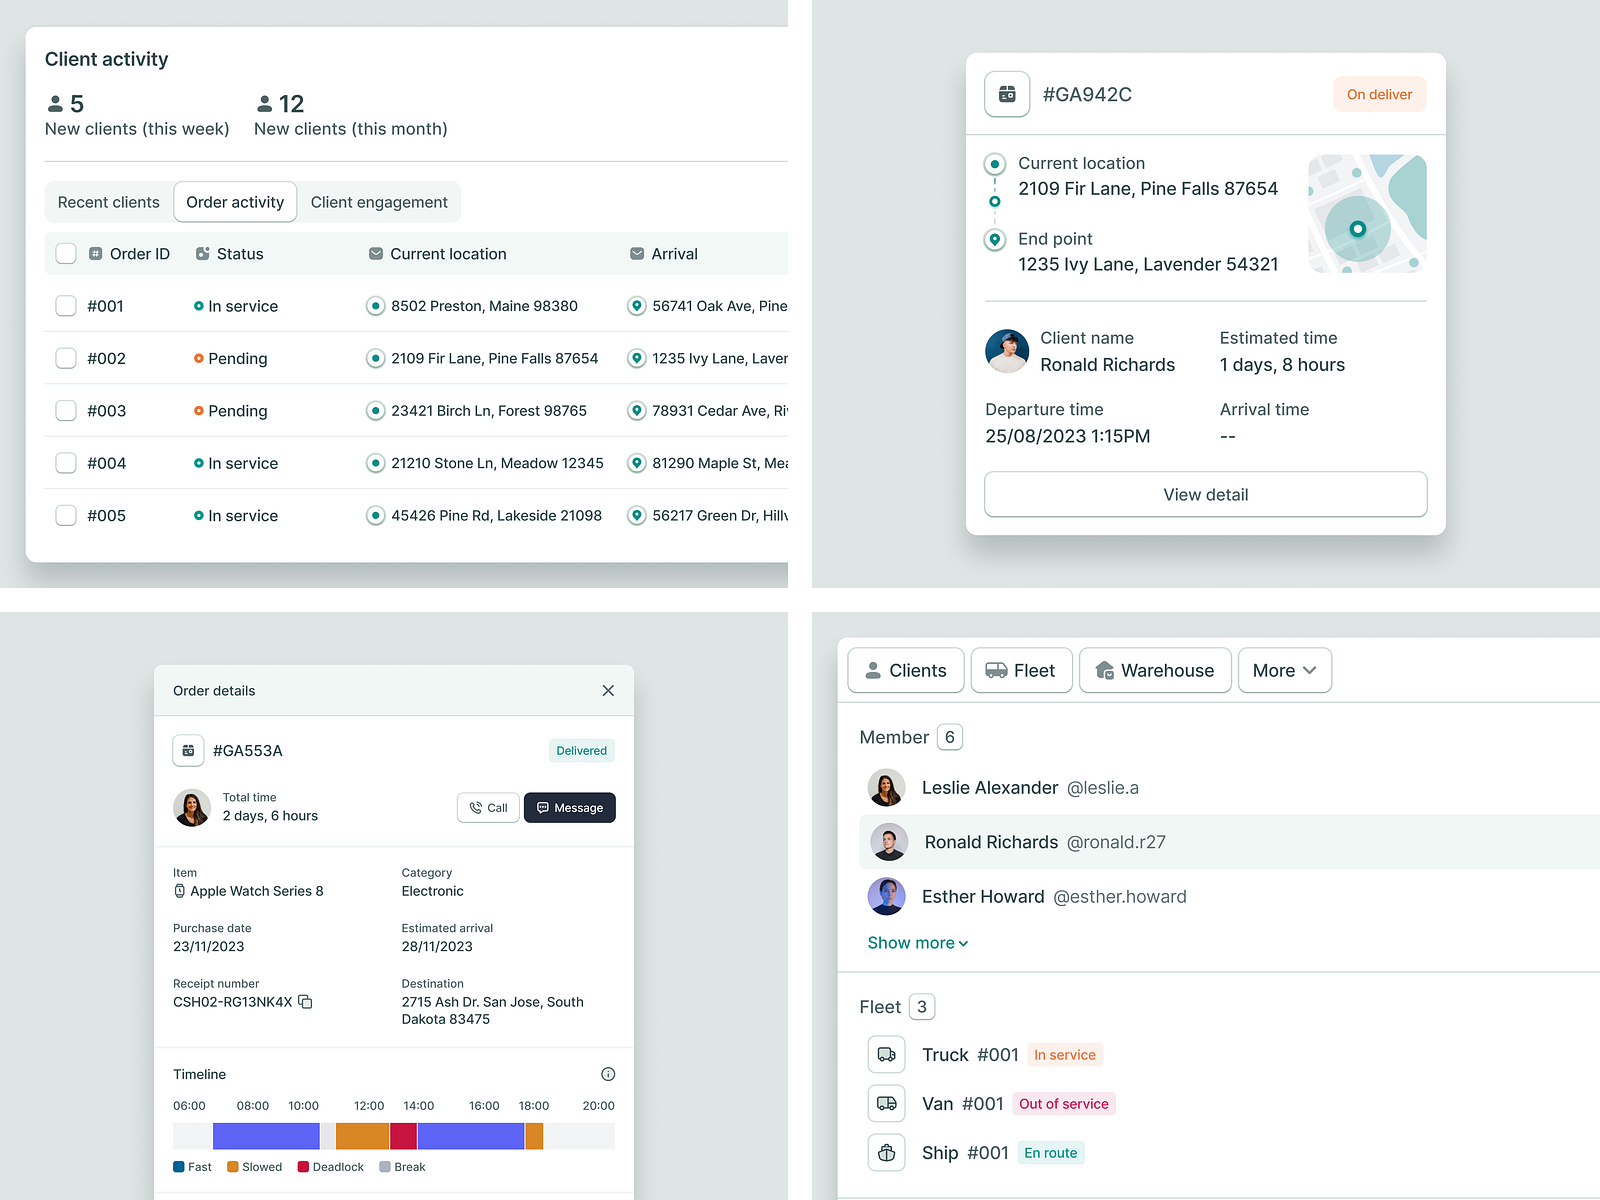
Task: Switch to the Client engagement tab
Action: click(379, 202)
